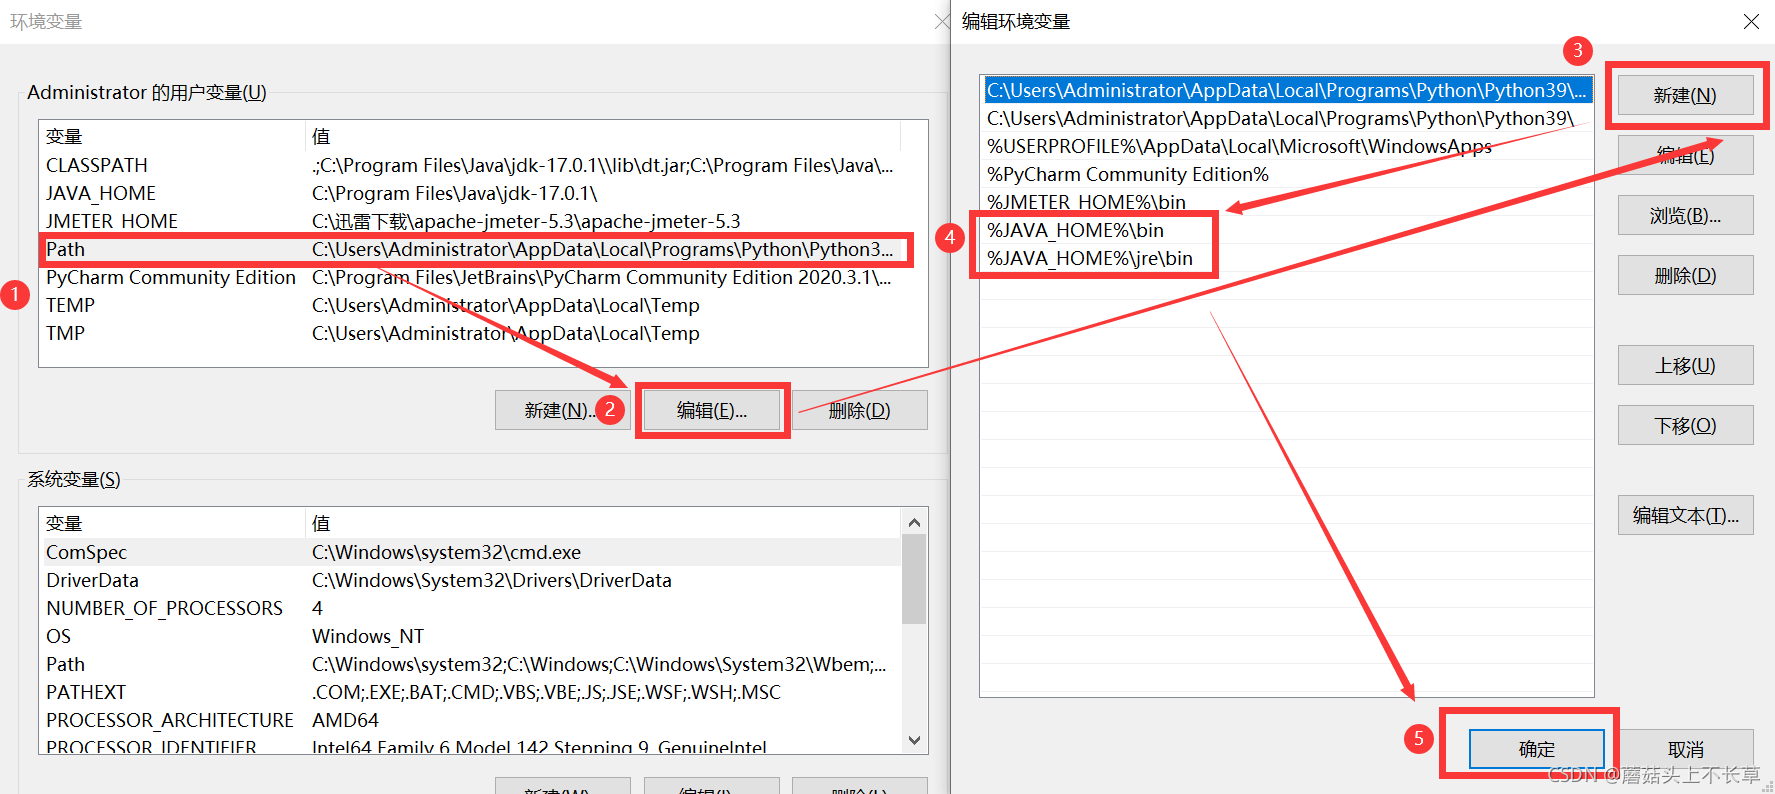This screenshot has height=794, width=1775.
Task: Click system variables 值 column header
Action: point(603,523)
